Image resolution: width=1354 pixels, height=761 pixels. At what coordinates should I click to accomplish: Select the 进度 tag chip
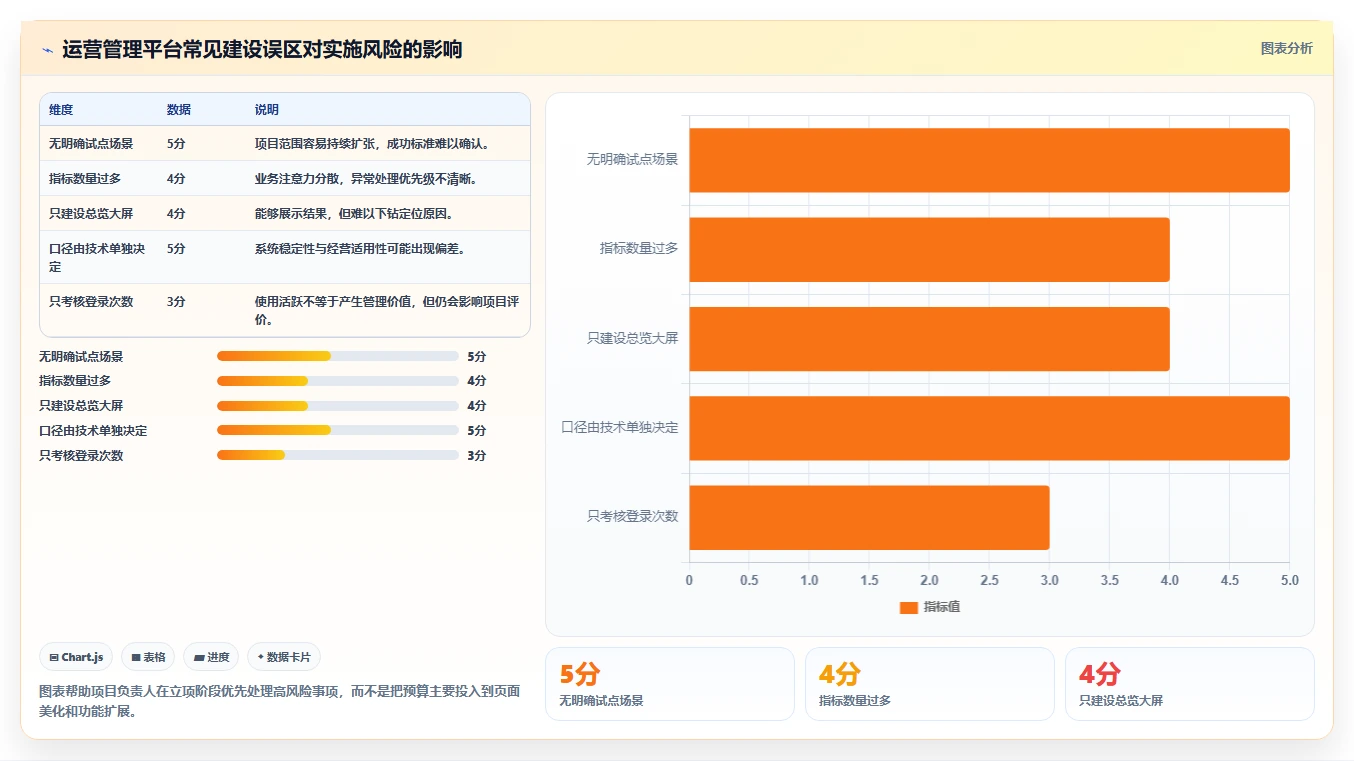(211, 657)
